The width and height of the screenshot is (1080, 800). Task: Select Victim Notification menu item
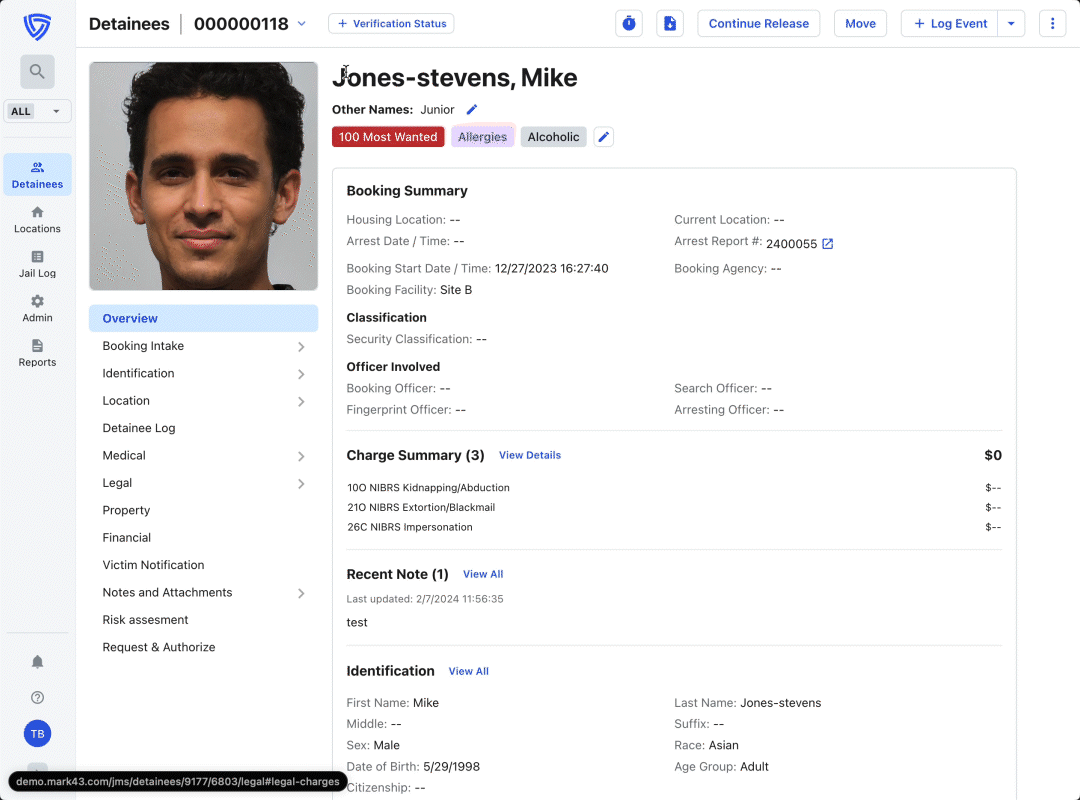153,565
